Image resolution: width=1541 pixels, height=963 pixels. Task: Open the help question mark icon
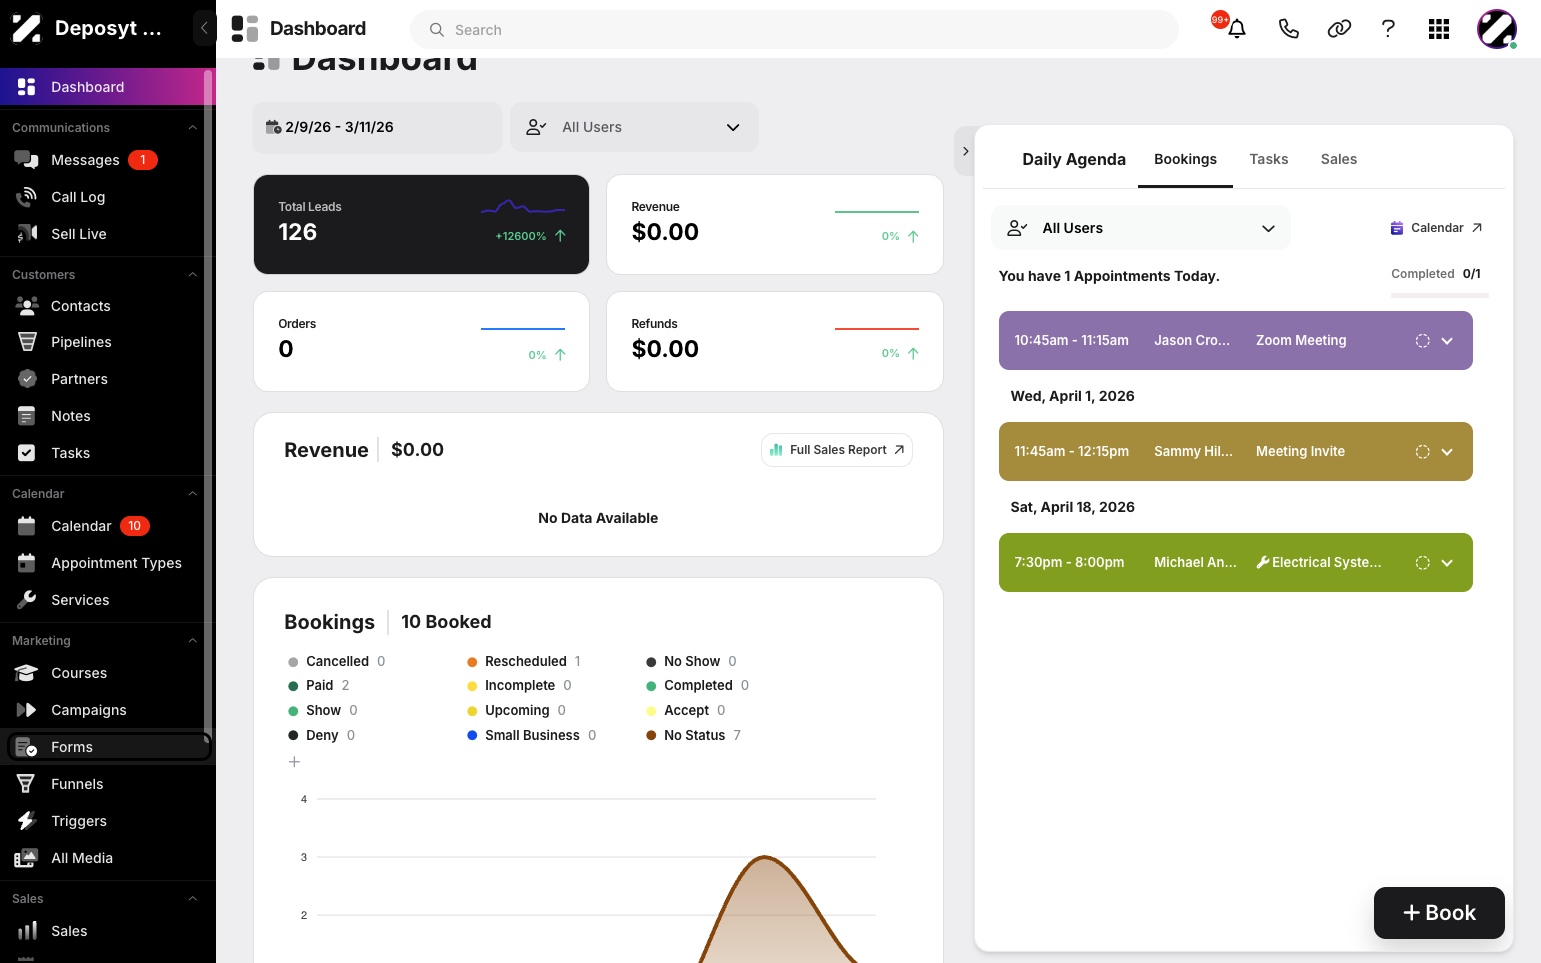coord(1388,29)
